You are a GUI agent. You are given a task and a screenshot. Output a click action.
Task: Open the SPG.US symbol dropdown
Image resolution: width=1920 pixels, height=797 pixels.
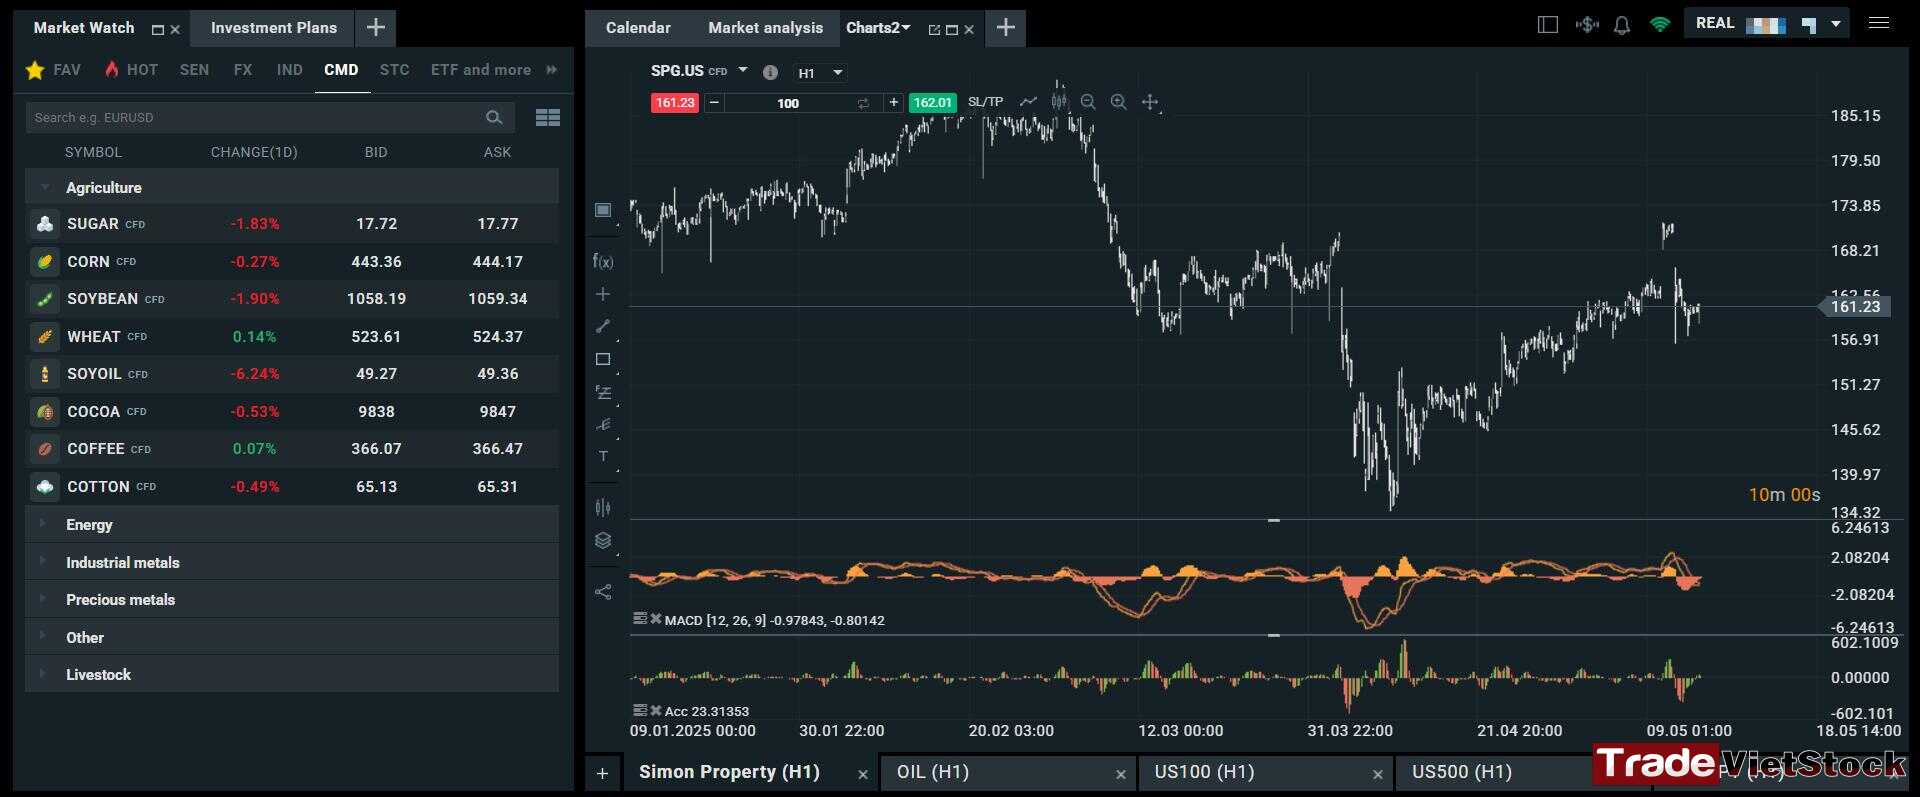pyautogui.click(x=742, y=70)
